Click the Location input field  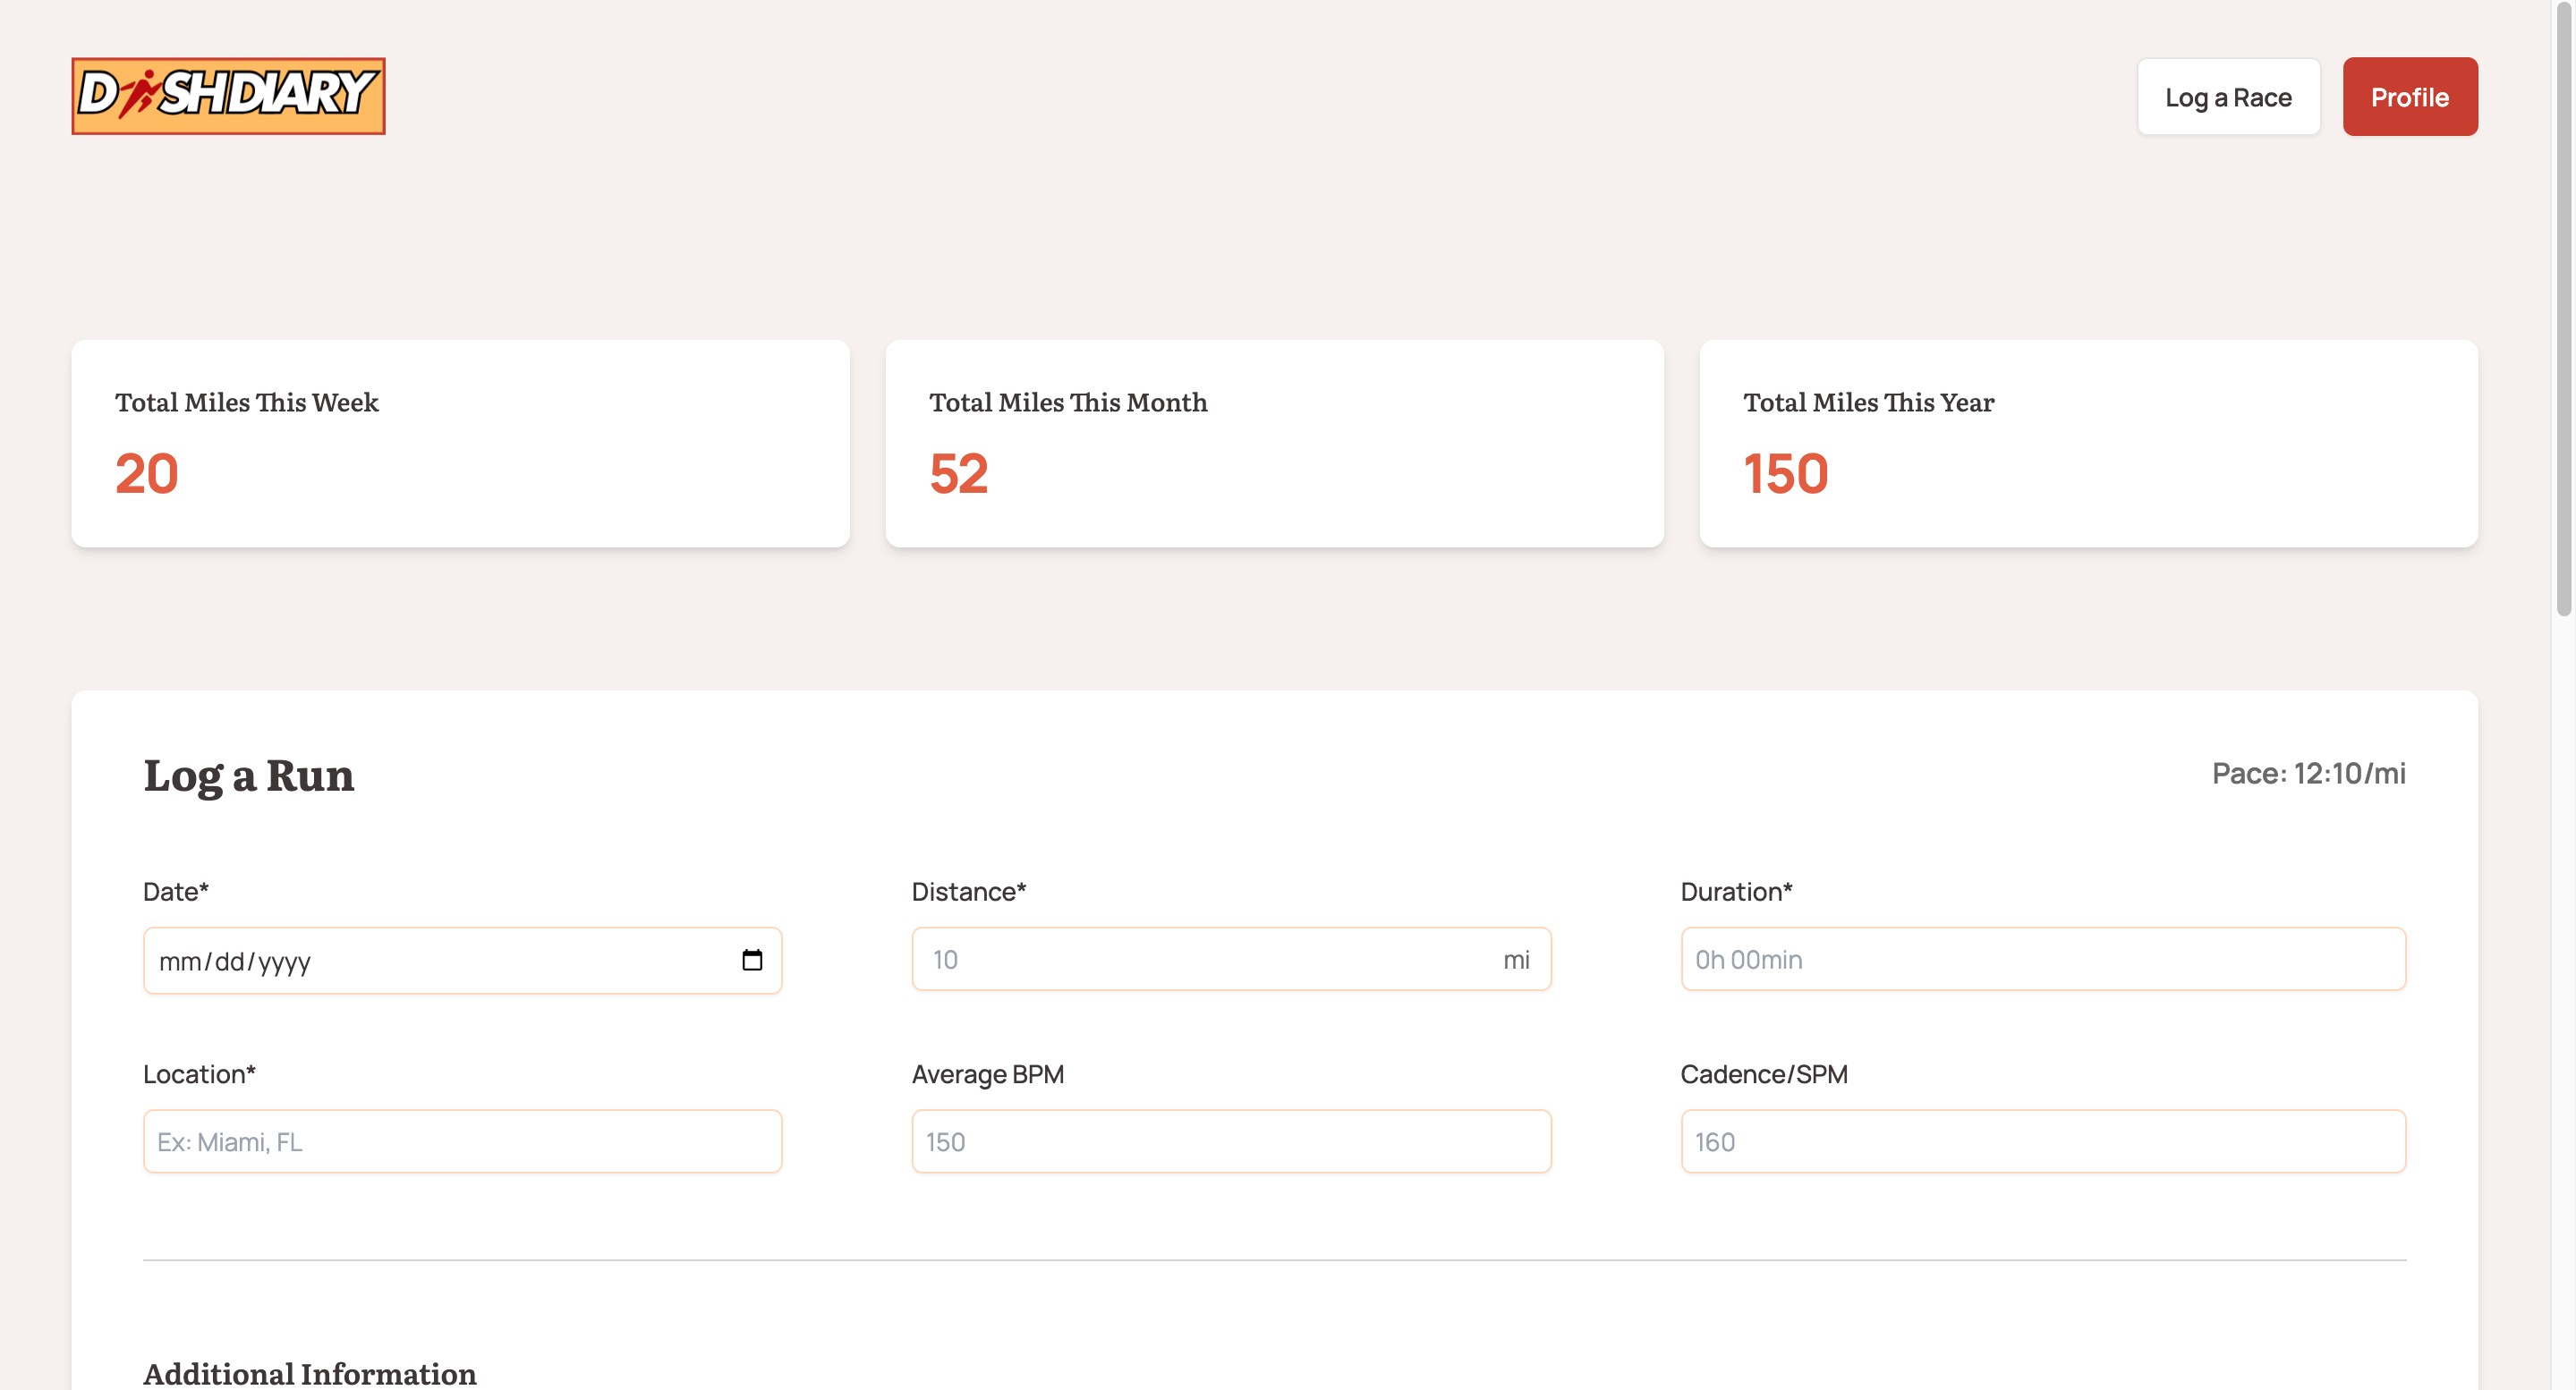460,1141
